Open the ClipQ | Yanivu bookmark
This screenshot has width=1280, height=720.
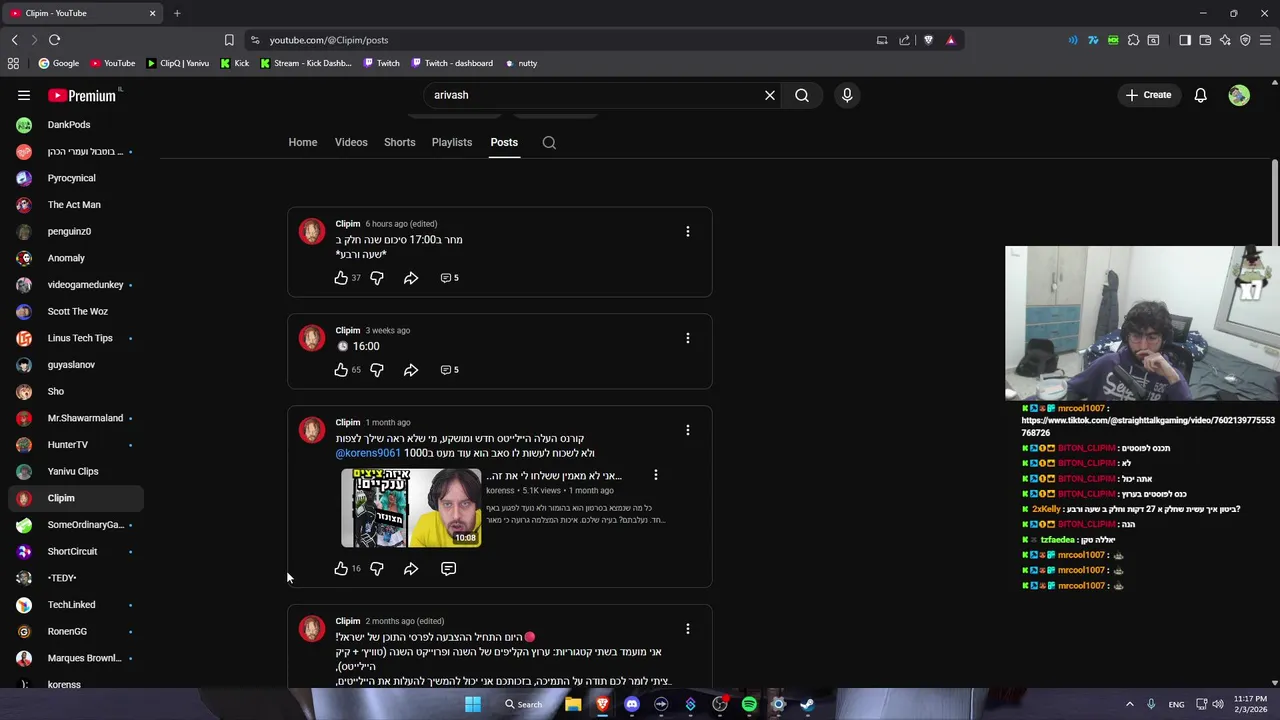click(178, 63)
